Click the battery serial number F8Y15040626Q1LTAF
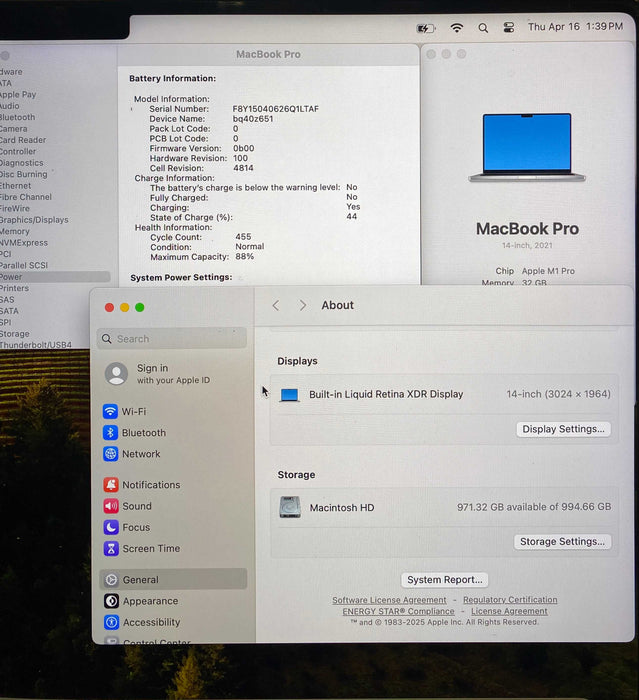The height and width of the screenshot is (700, 639). (276, 108)
